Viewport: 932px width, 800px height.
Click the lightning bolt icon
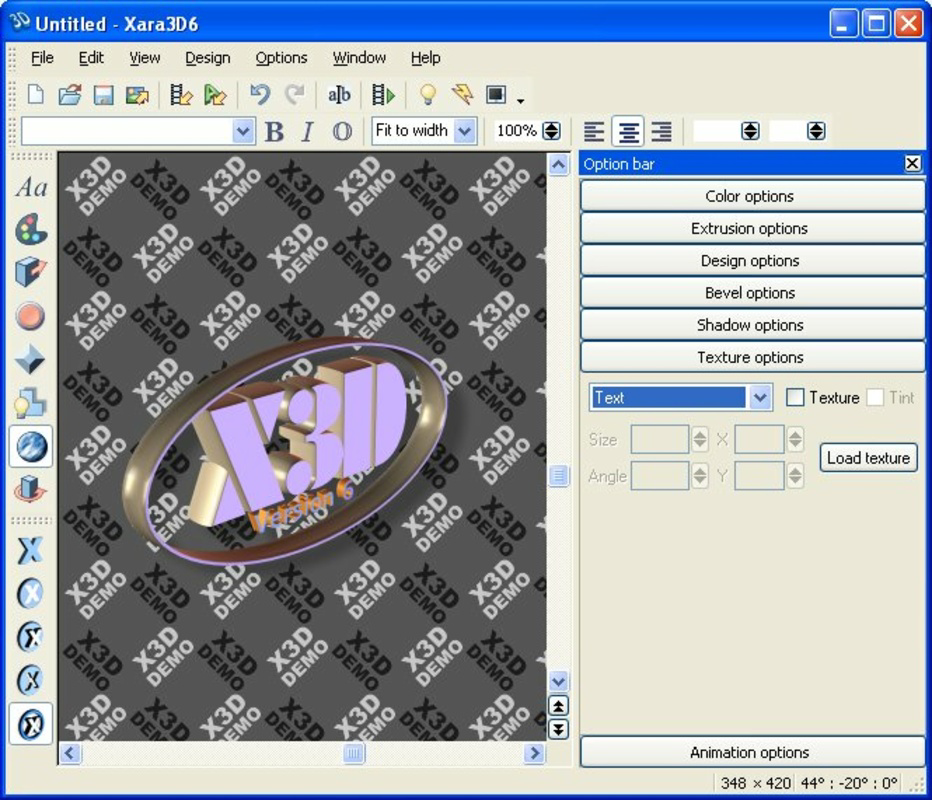[462, 95]
